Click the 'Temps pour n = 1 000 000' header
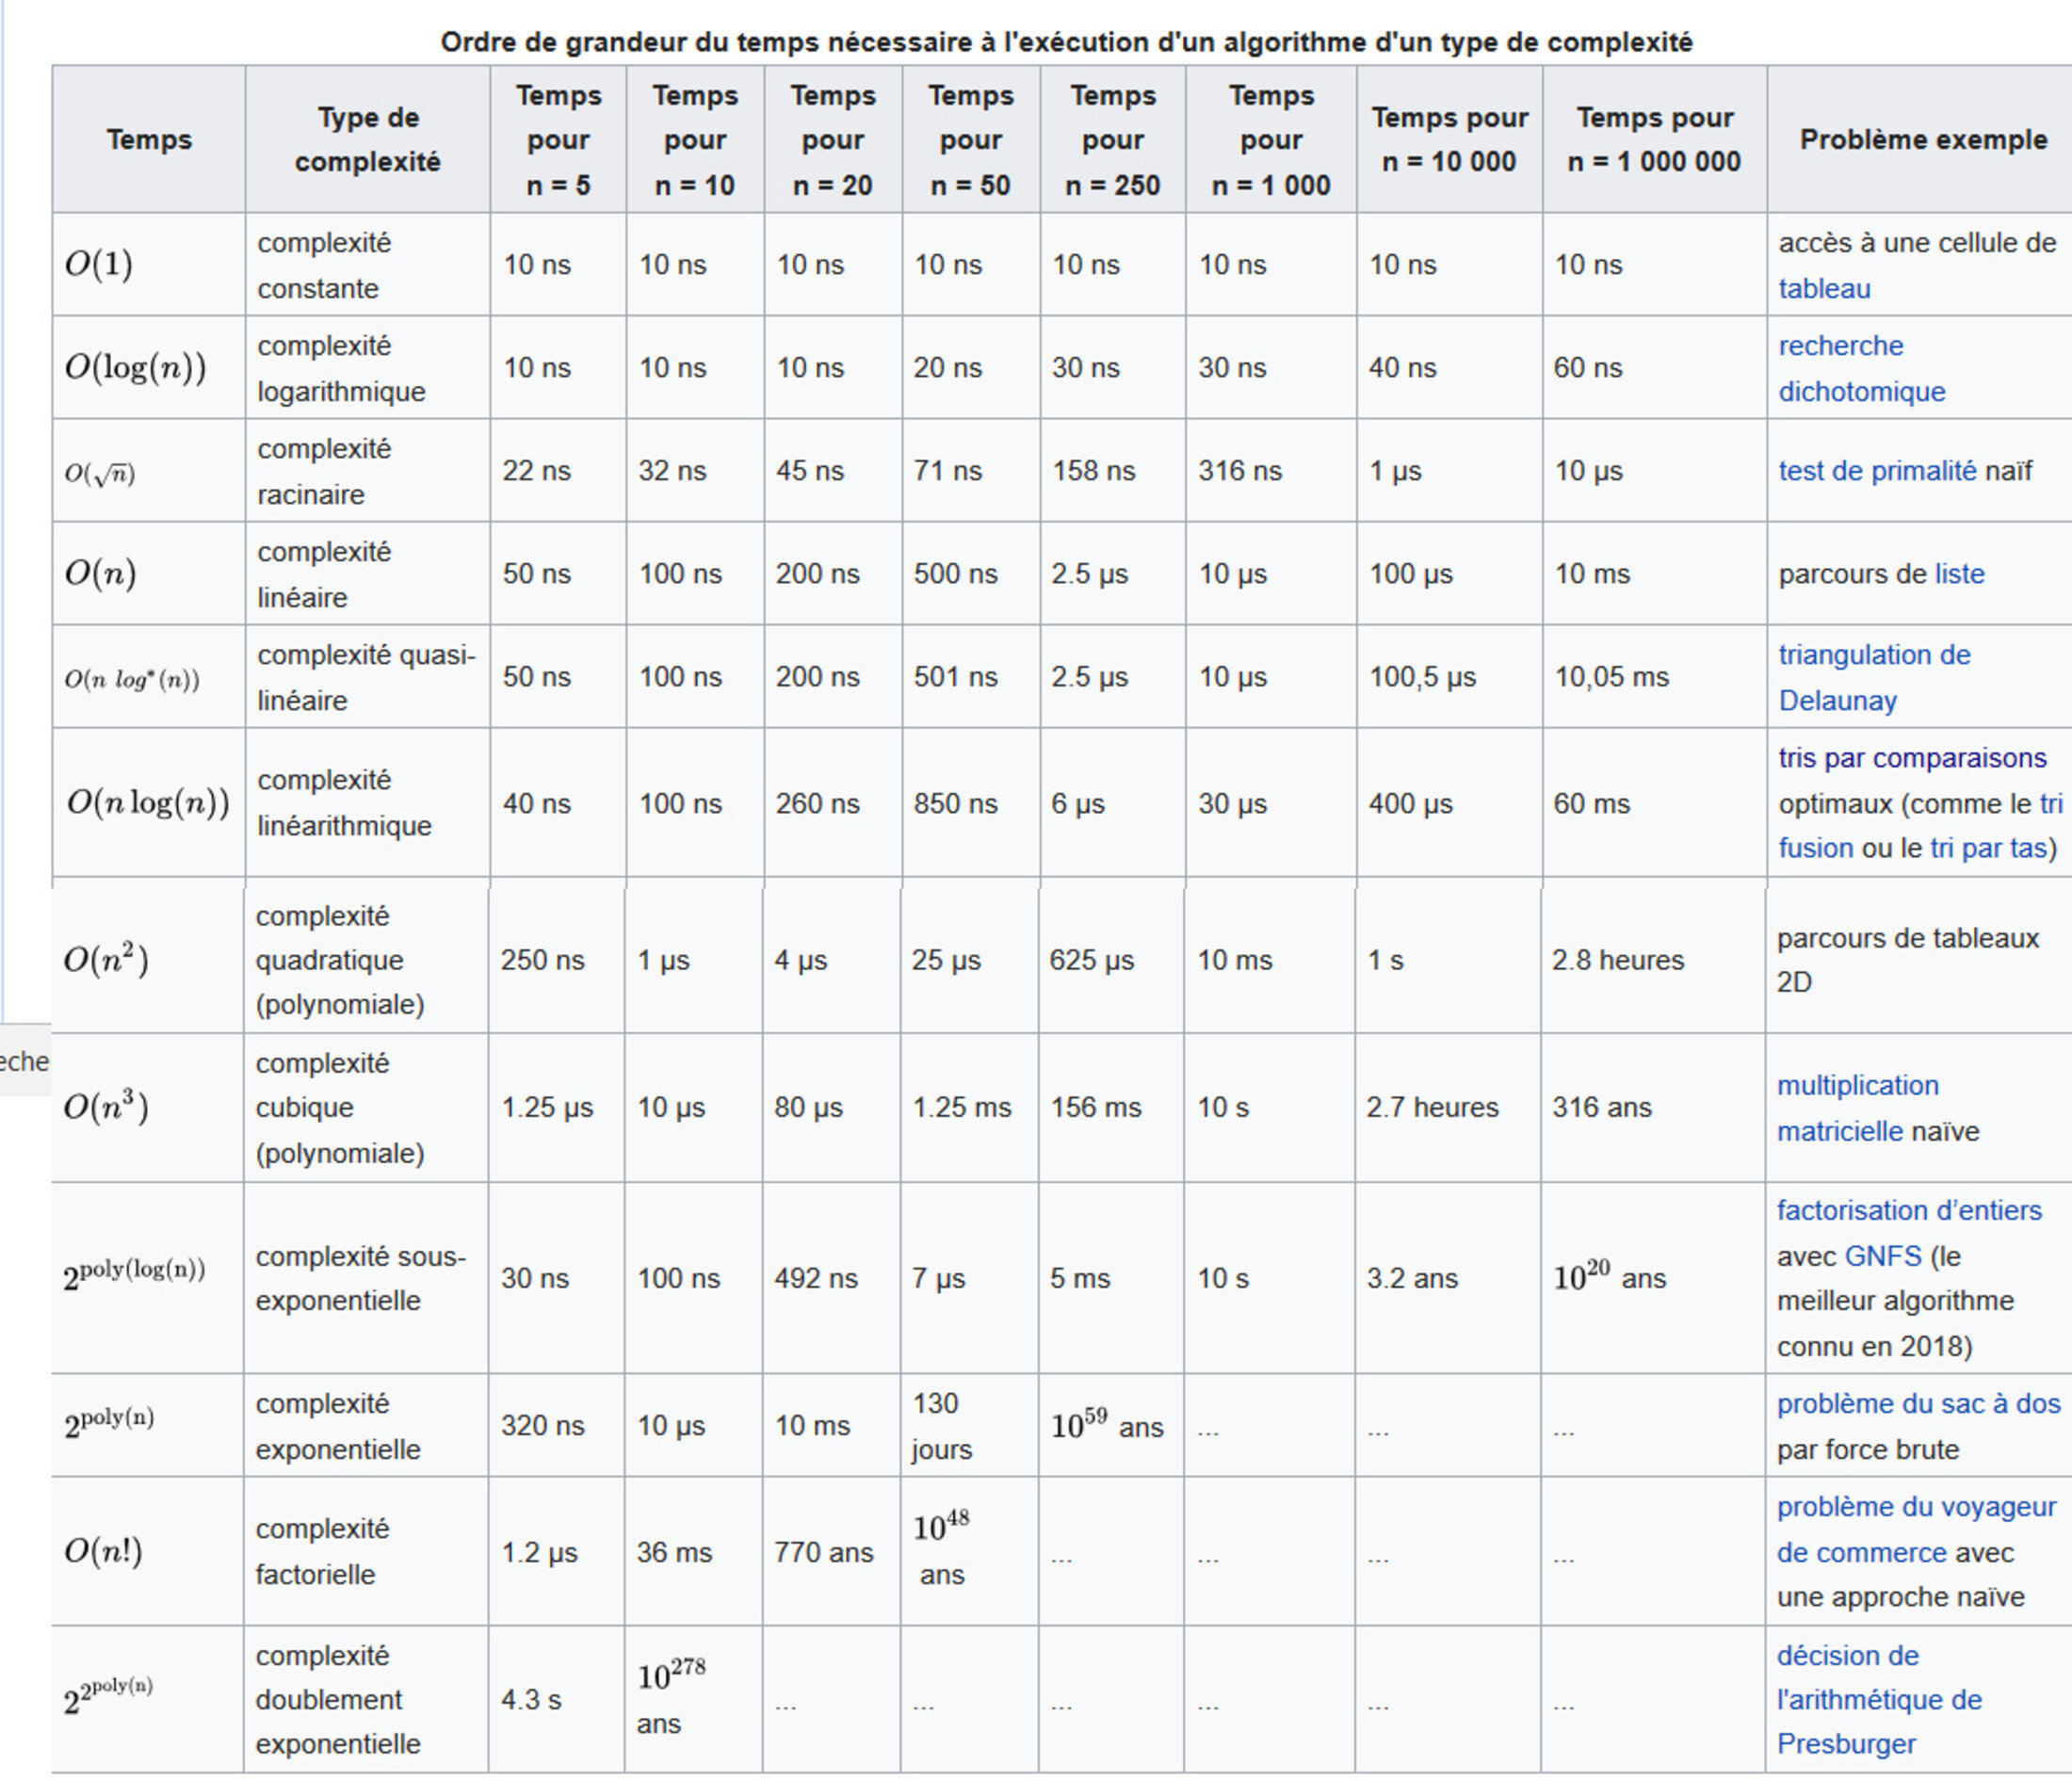The height and width of the screenshot is (1781, 2072). (1654, 139)
